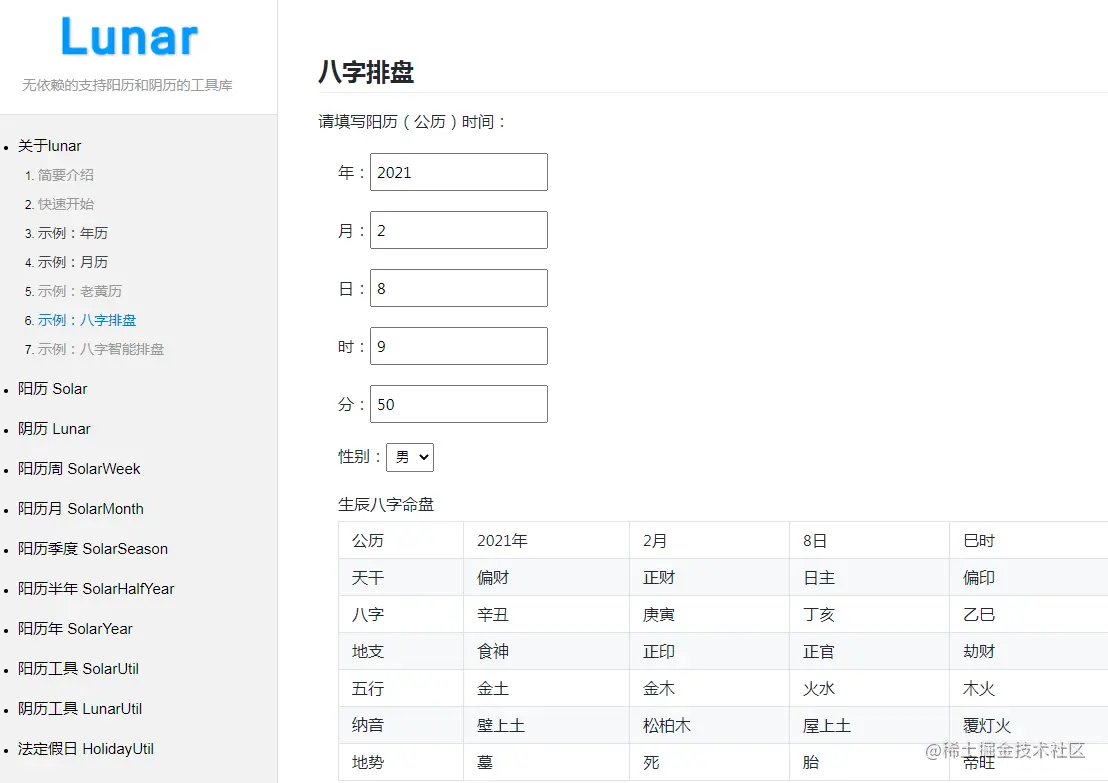Image resolution: width=1108 pixels, height=783 pixels.
Task: Open the 阳历年 SolarYear section
Action: pyautogui.click(x=75, y=628)
